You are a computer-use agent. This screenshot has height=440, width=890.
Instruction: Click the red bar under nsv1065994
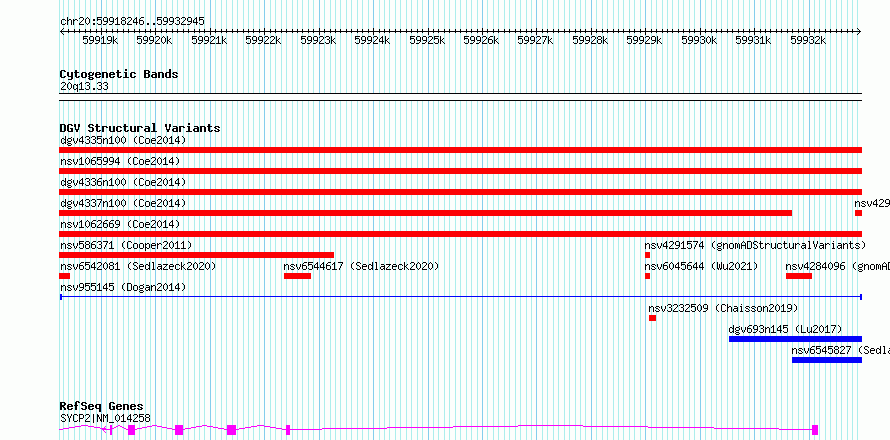tap(461, 171)
